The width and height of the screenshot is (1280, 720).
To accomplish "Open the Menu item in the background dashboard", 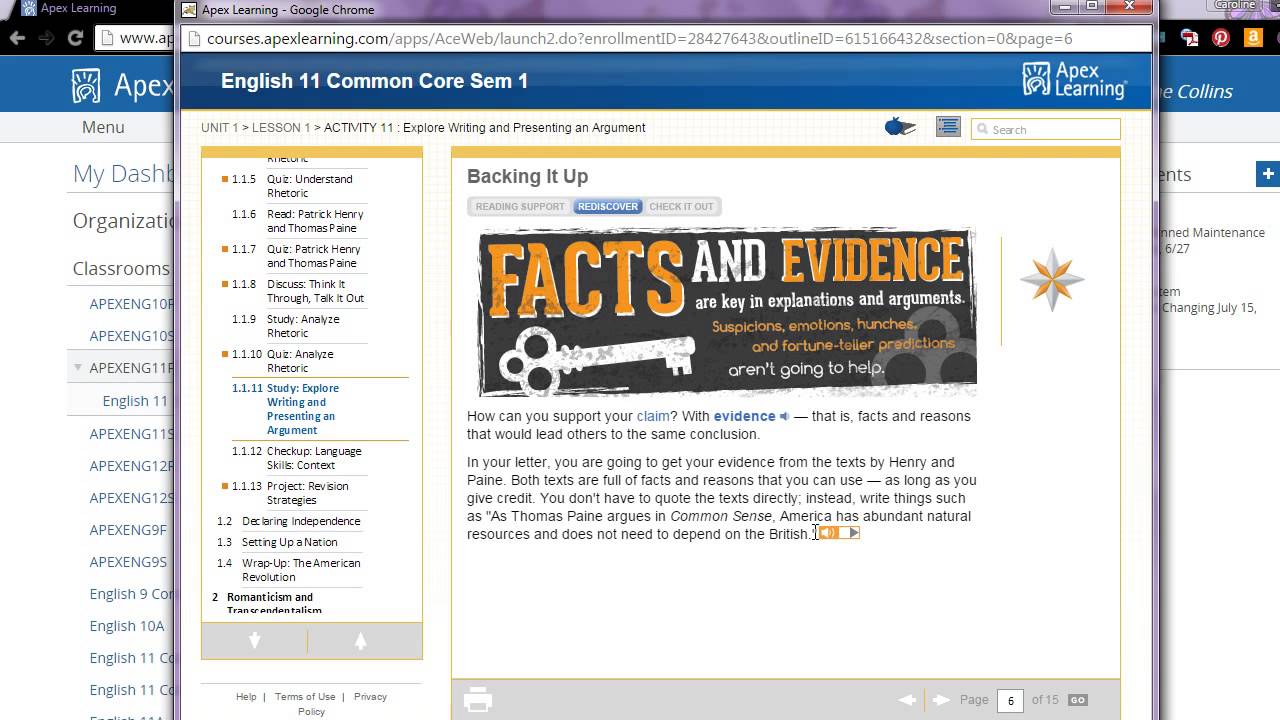I will coord(103,127).
